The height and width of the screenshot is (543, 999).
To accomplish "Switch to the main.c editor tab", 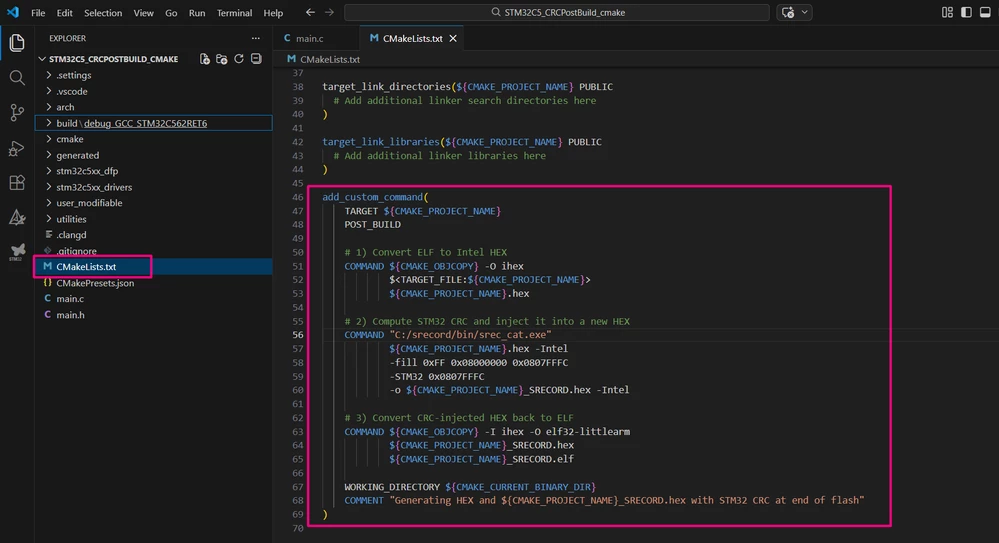I will [303, 38].
